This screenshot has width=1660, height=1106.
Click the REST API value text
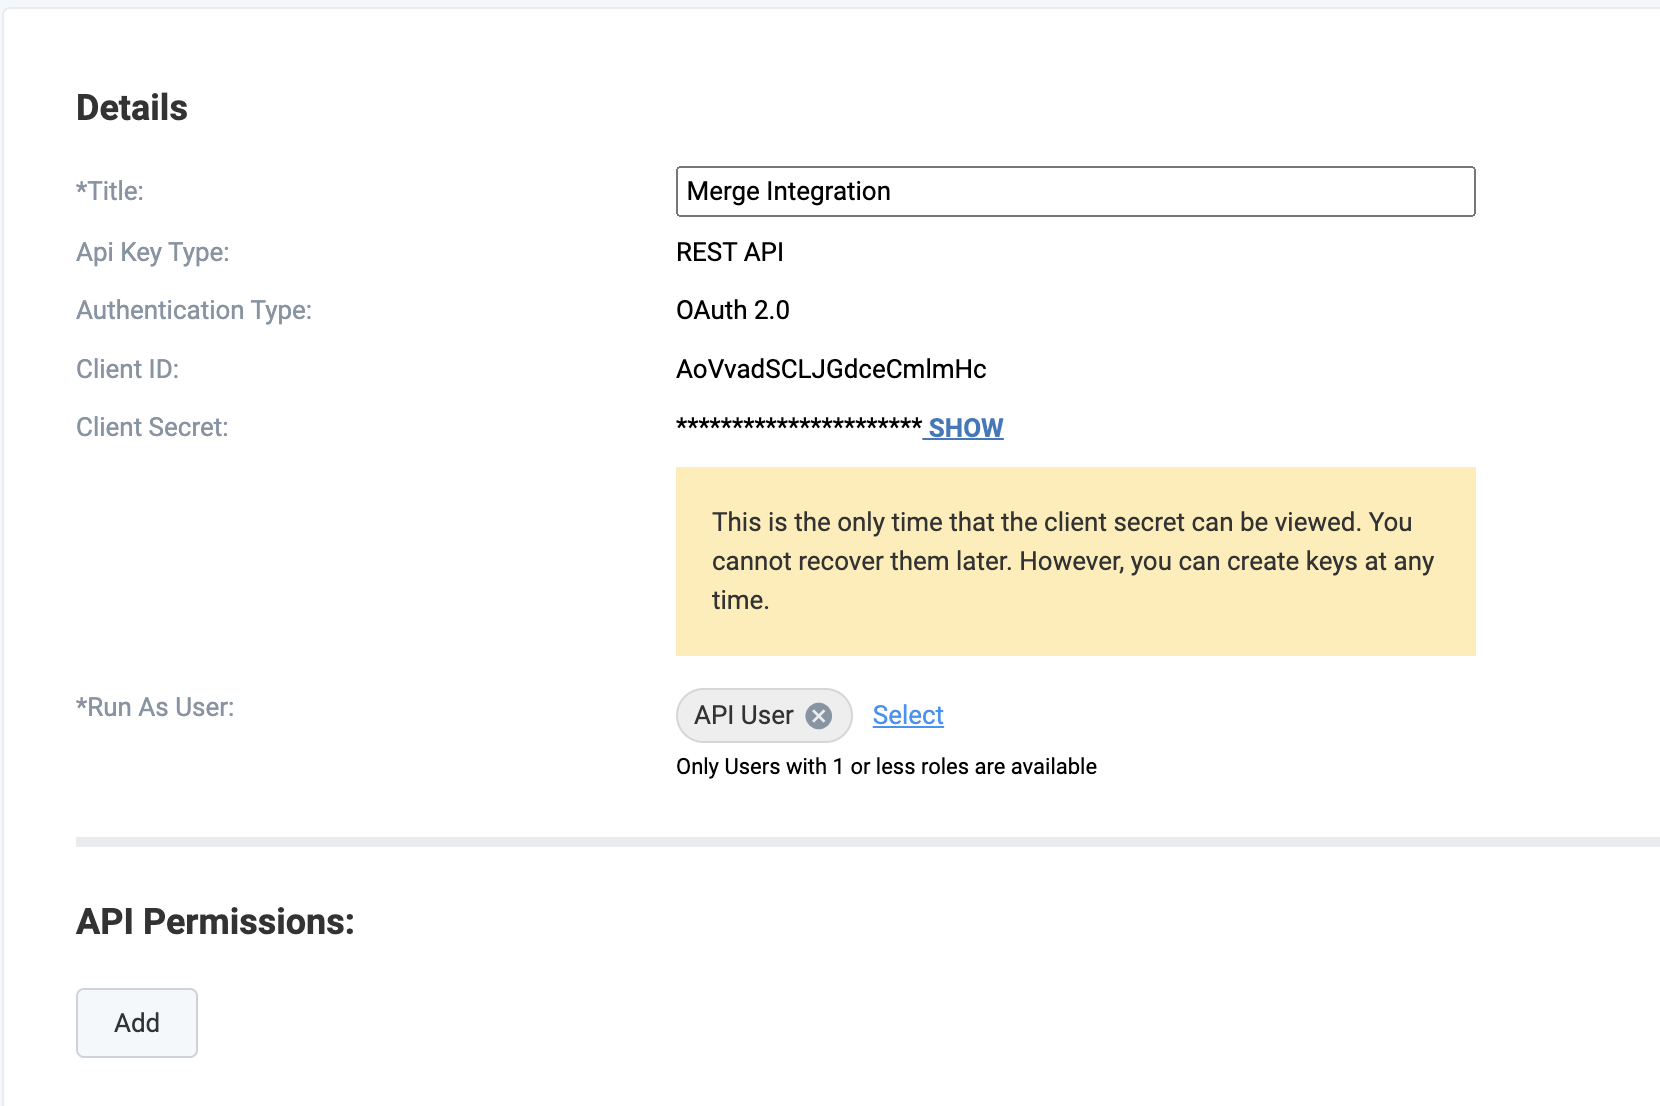point(730,253)
